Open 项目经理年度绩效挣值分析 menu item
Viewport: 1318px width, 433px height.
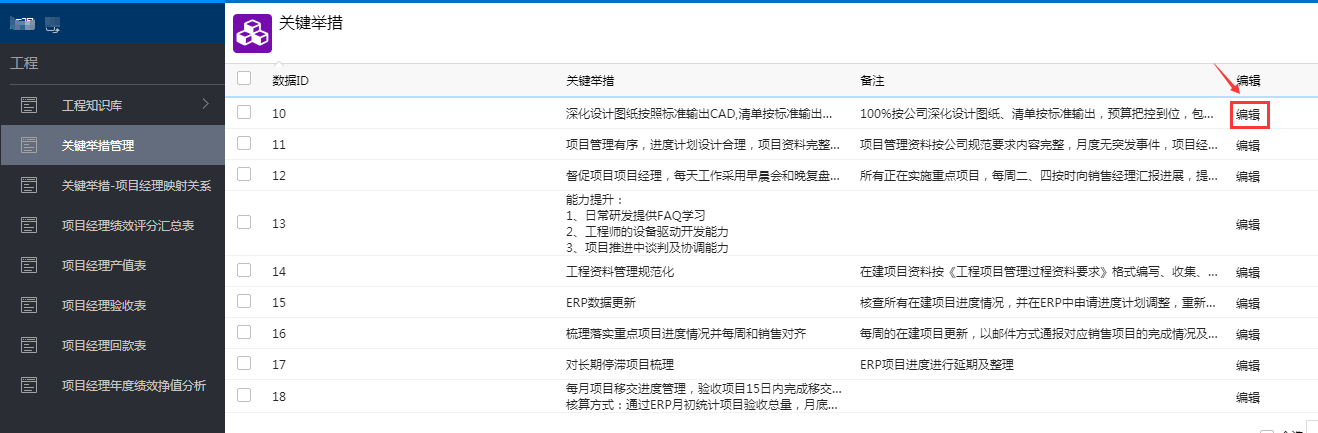pyautogui.click(x=133, y=385)
